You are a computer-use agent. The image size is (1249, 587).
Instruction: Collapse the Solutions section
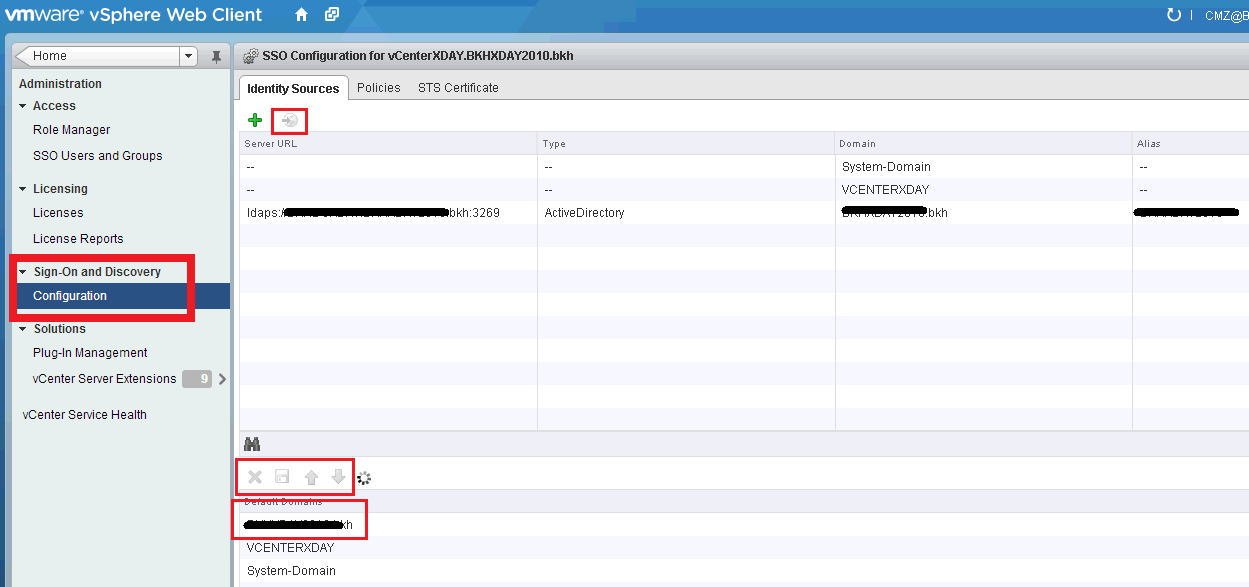pyautogui.click(x=23, y=329)
